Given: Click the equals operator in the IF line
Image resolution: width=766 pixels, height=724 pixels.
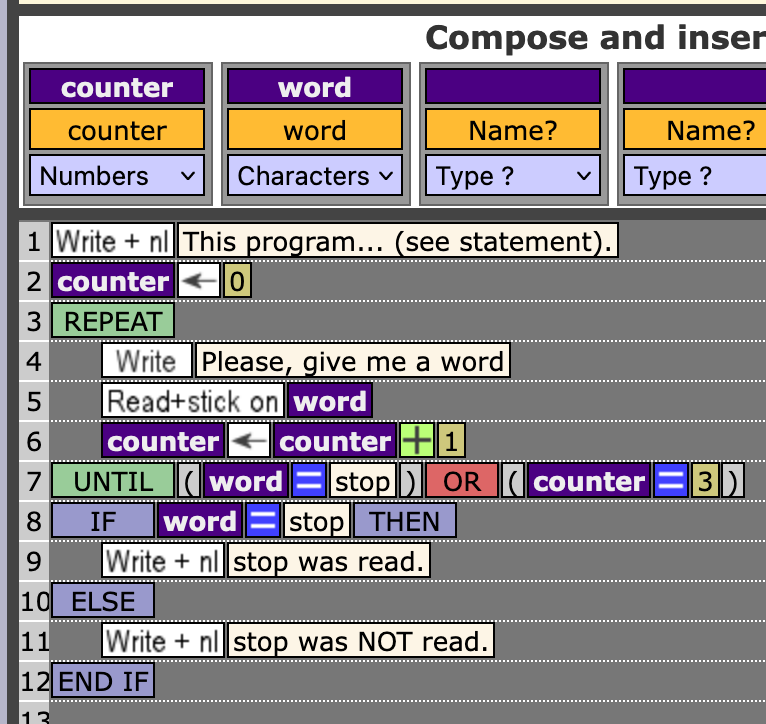Looking at the screenshot, I should coord(263,522).
